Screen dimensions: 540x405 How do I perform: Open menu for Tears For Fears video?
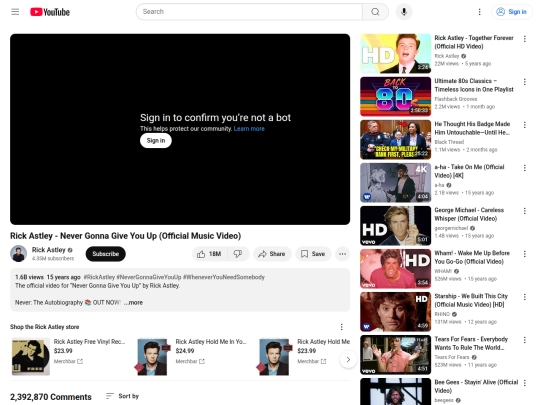tap(525, 340)
